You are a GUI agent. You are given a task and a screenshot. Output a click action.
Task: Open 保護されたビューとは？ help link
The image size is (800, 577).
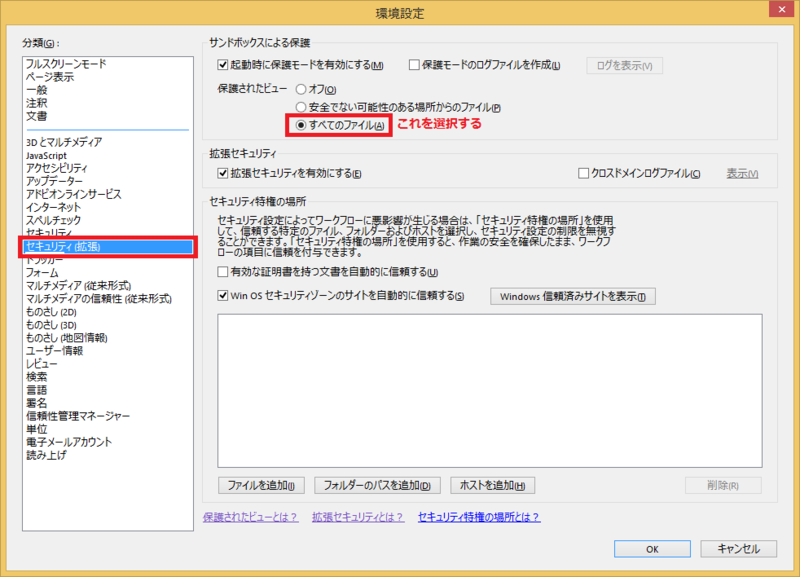tap(251, 517)
